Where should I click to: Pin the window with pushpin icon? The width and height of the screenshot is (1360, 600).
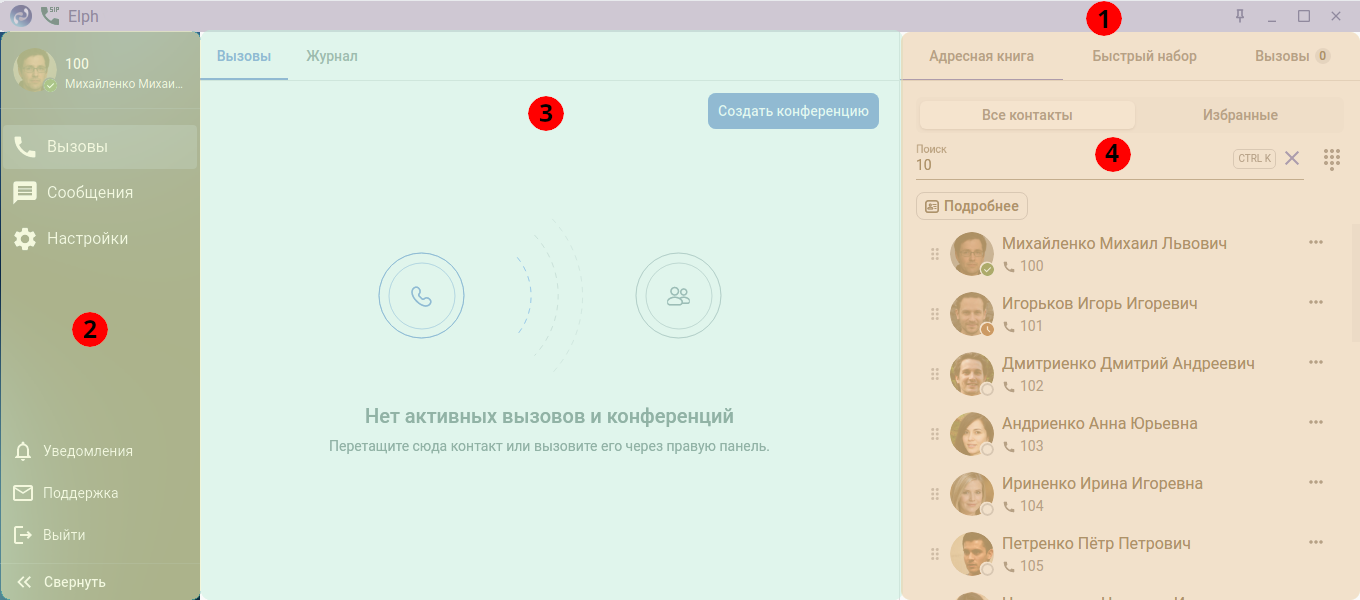tap(1240, 16)
